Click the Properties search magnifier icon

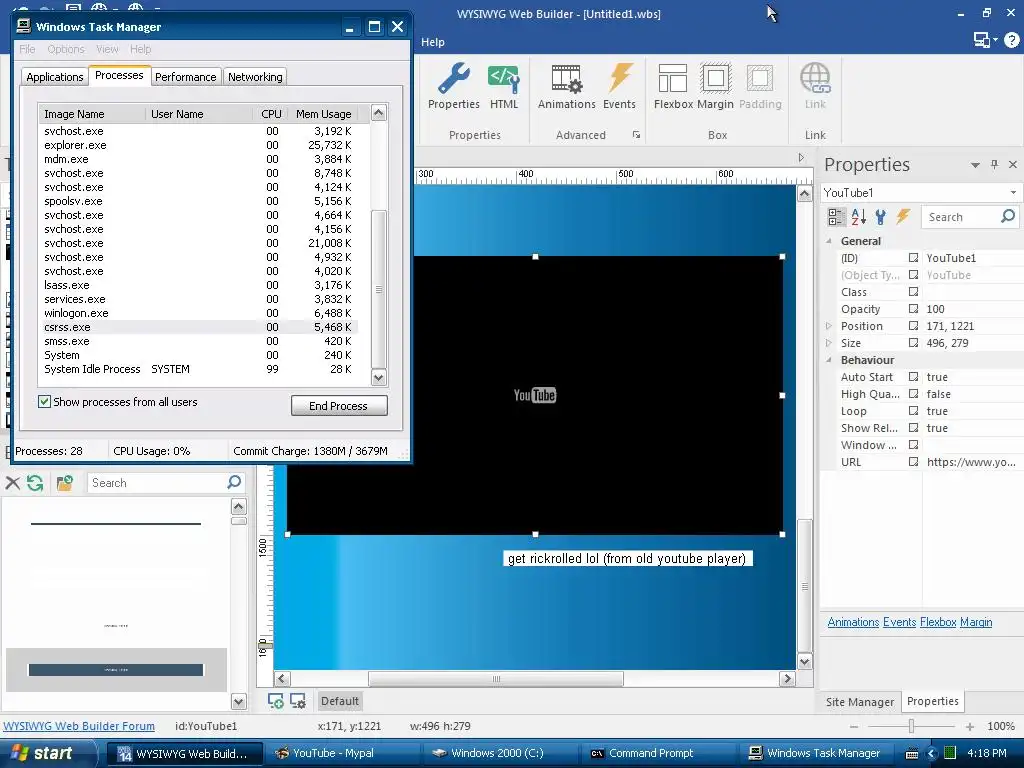click(1008, 216)
